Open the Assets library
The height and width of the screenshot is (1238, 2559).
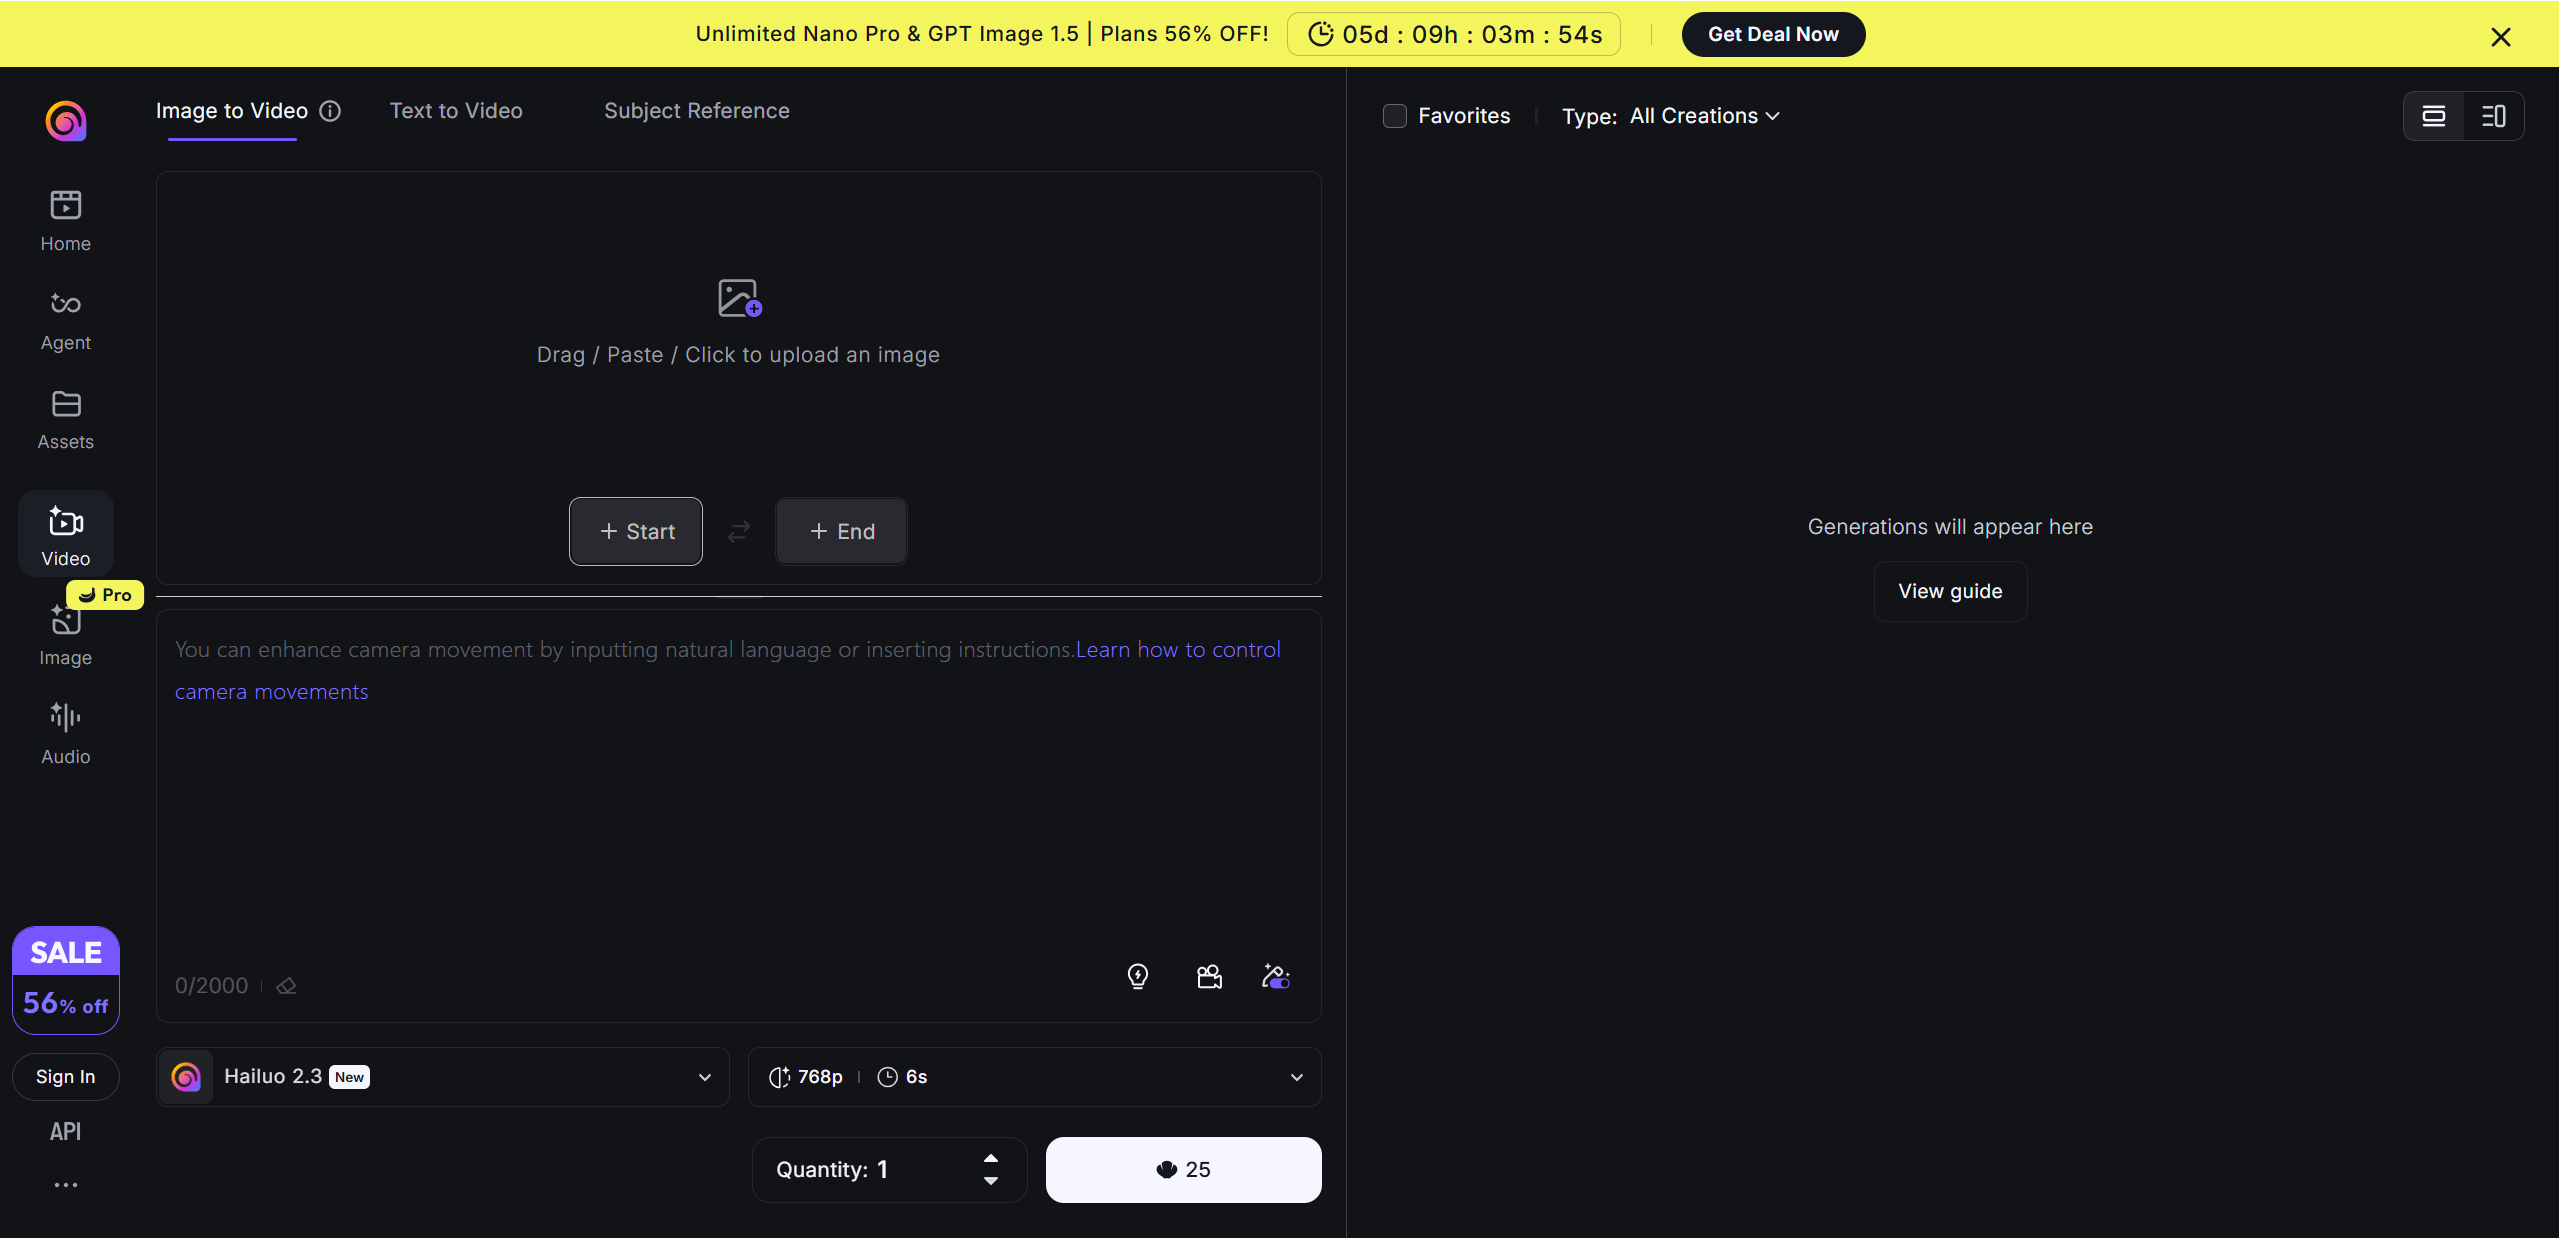click(x=65, y=417)
